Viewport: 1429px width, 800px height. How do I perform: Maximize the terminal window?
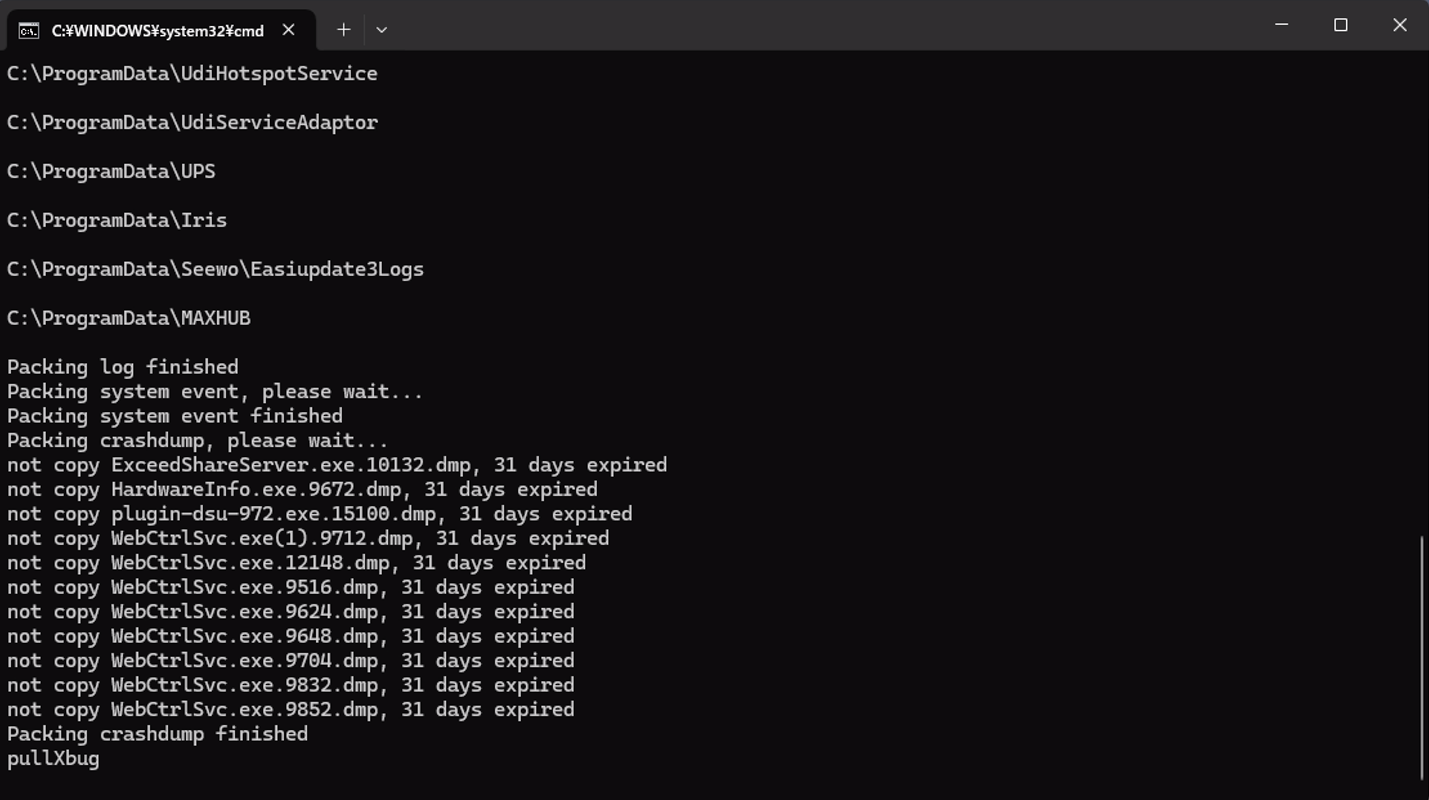click(1340, 25)
